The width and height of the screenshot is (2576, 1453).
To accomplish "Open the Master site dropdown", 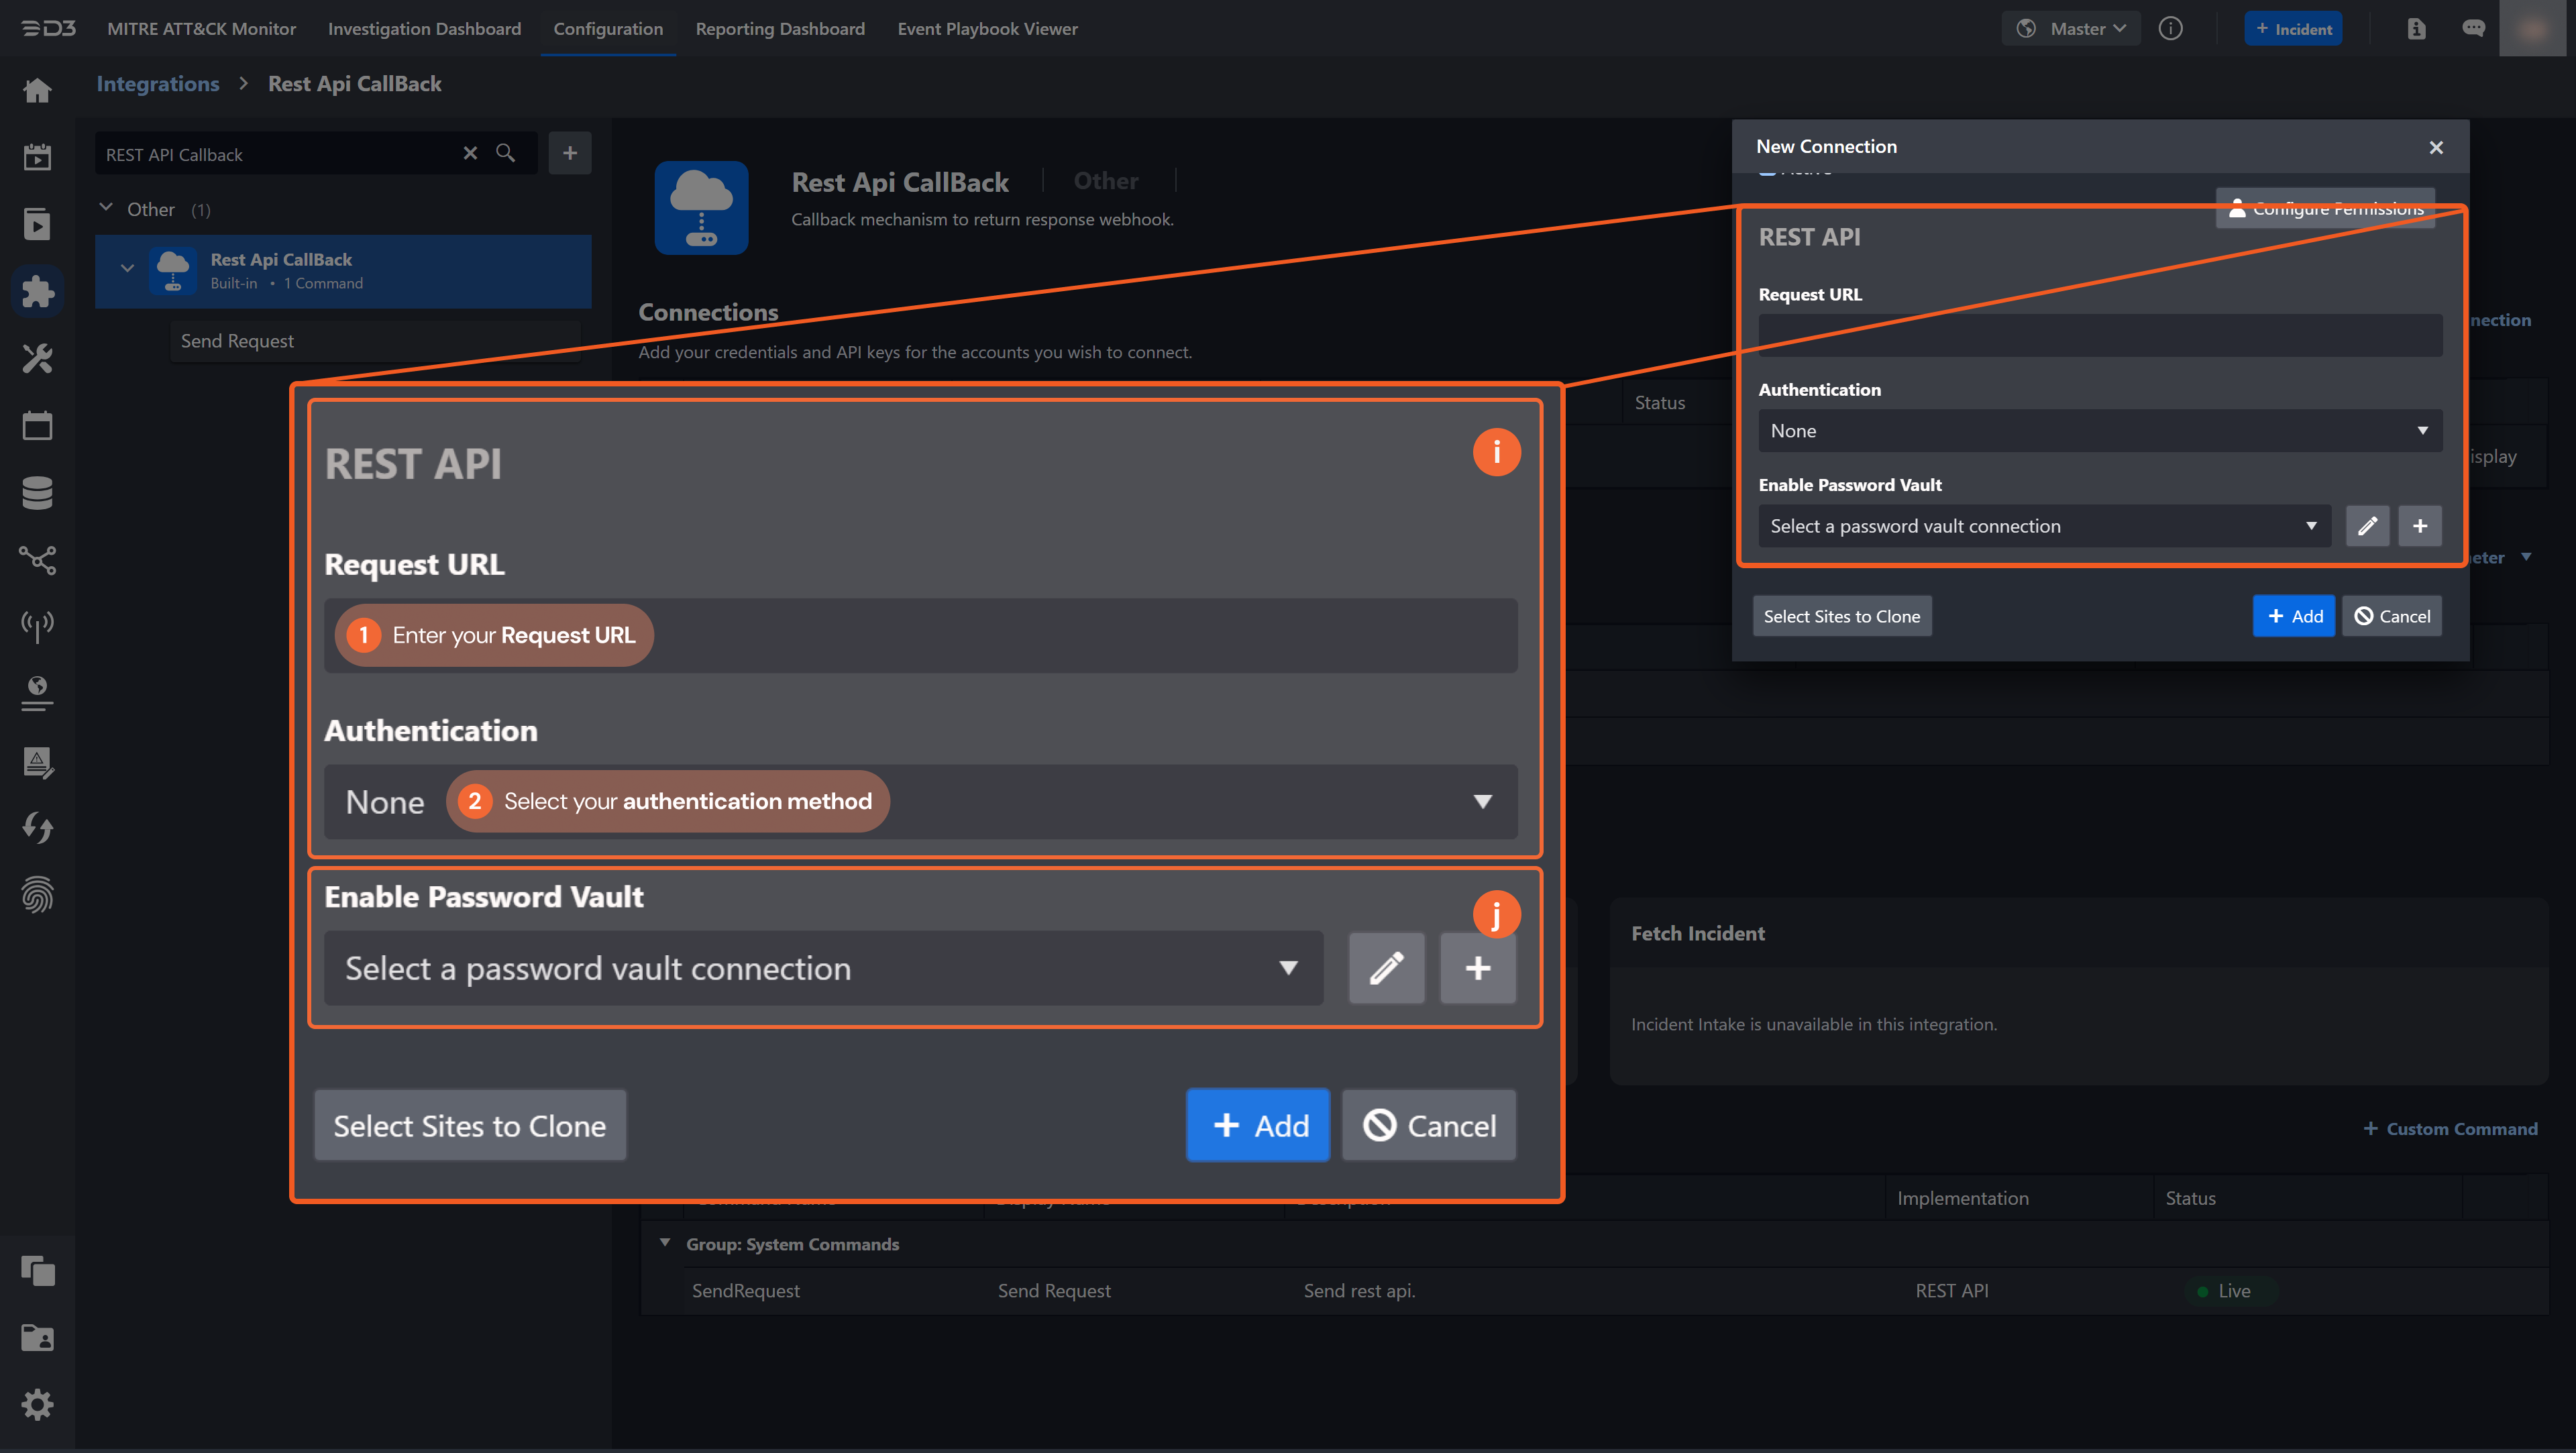I will click(x=2072, y=29).
